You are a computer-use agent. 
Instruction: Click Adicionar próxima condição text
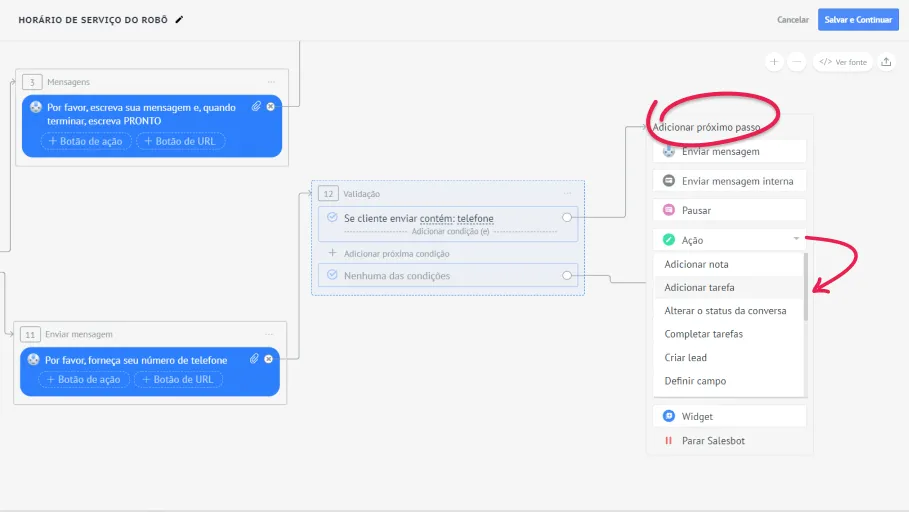click(397, 253)
